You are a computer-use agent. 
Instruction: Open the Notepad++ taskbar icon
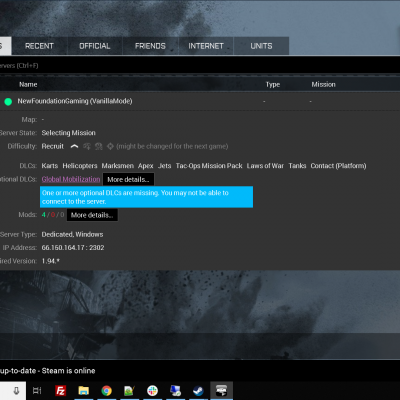click(x=129, y=391)
